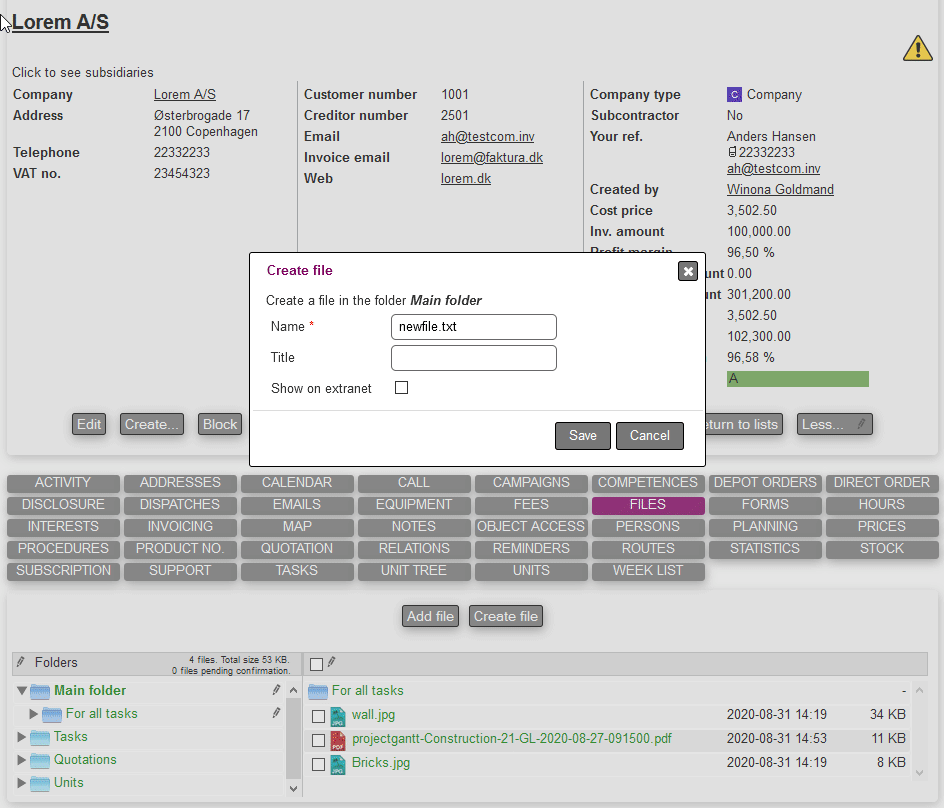Click the pencil icon beside Main folder
This screenshot has height=808, width=944.
[277, 690]
